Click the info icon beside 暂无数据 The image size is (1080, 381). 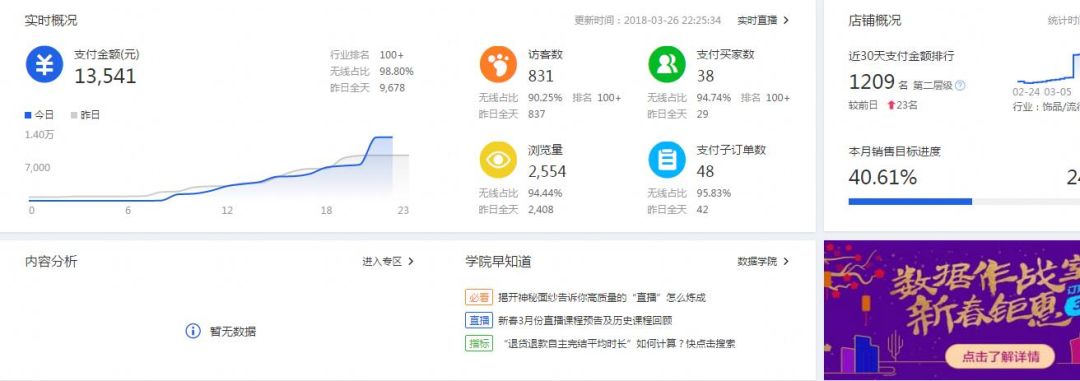pyautogui.click(x=193, y=331)
